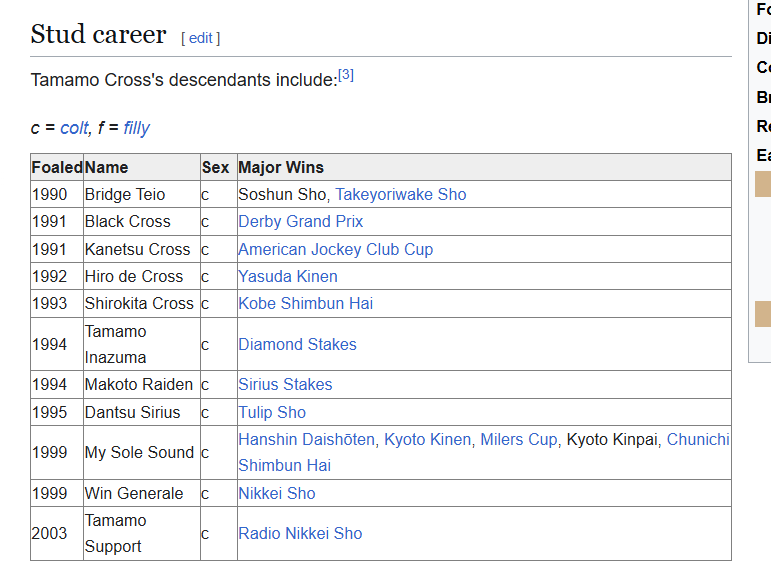Click the Major Wins column header
This screenshot has height=582, width=771.
[x=484, y=167]
